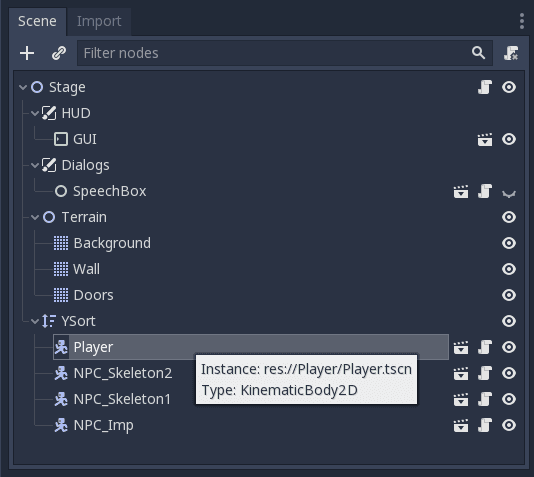Select the Scene tab
The width and height of the screenshot is (534, 477).
click(37, 21)
